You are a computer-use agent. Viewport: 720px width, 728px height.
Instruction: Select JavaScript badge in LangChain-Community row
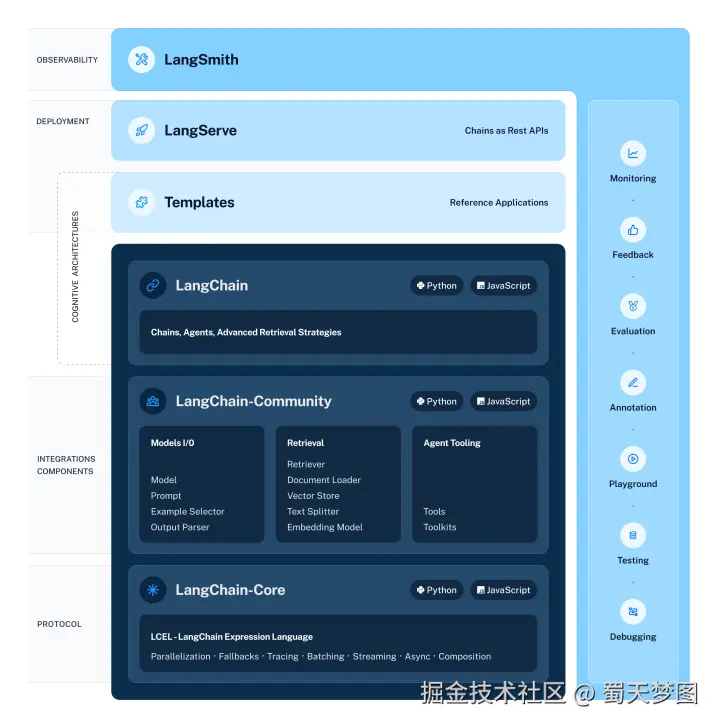click(x=504, y=401)
